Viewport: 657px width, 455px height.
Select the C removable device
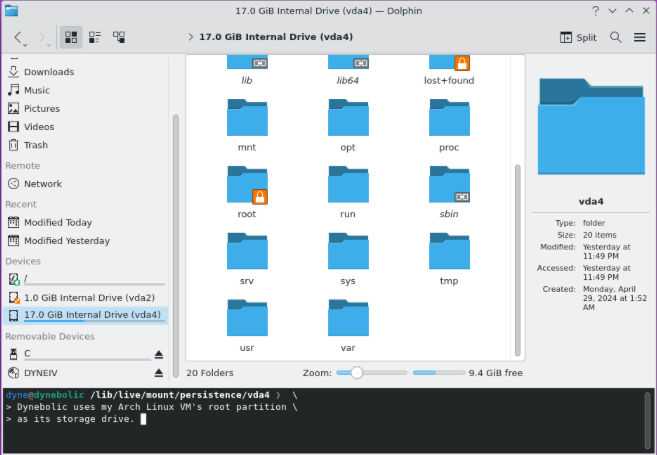click(78, 354)
